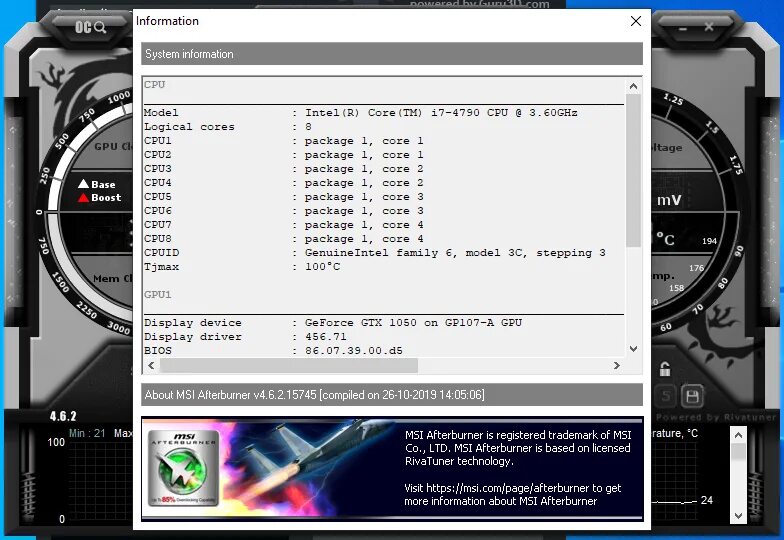Image resolution: width=784 pixels, height=540 pixels.
Task: Select profile slot 5 in Afterburner
Action: pos(666,396)
